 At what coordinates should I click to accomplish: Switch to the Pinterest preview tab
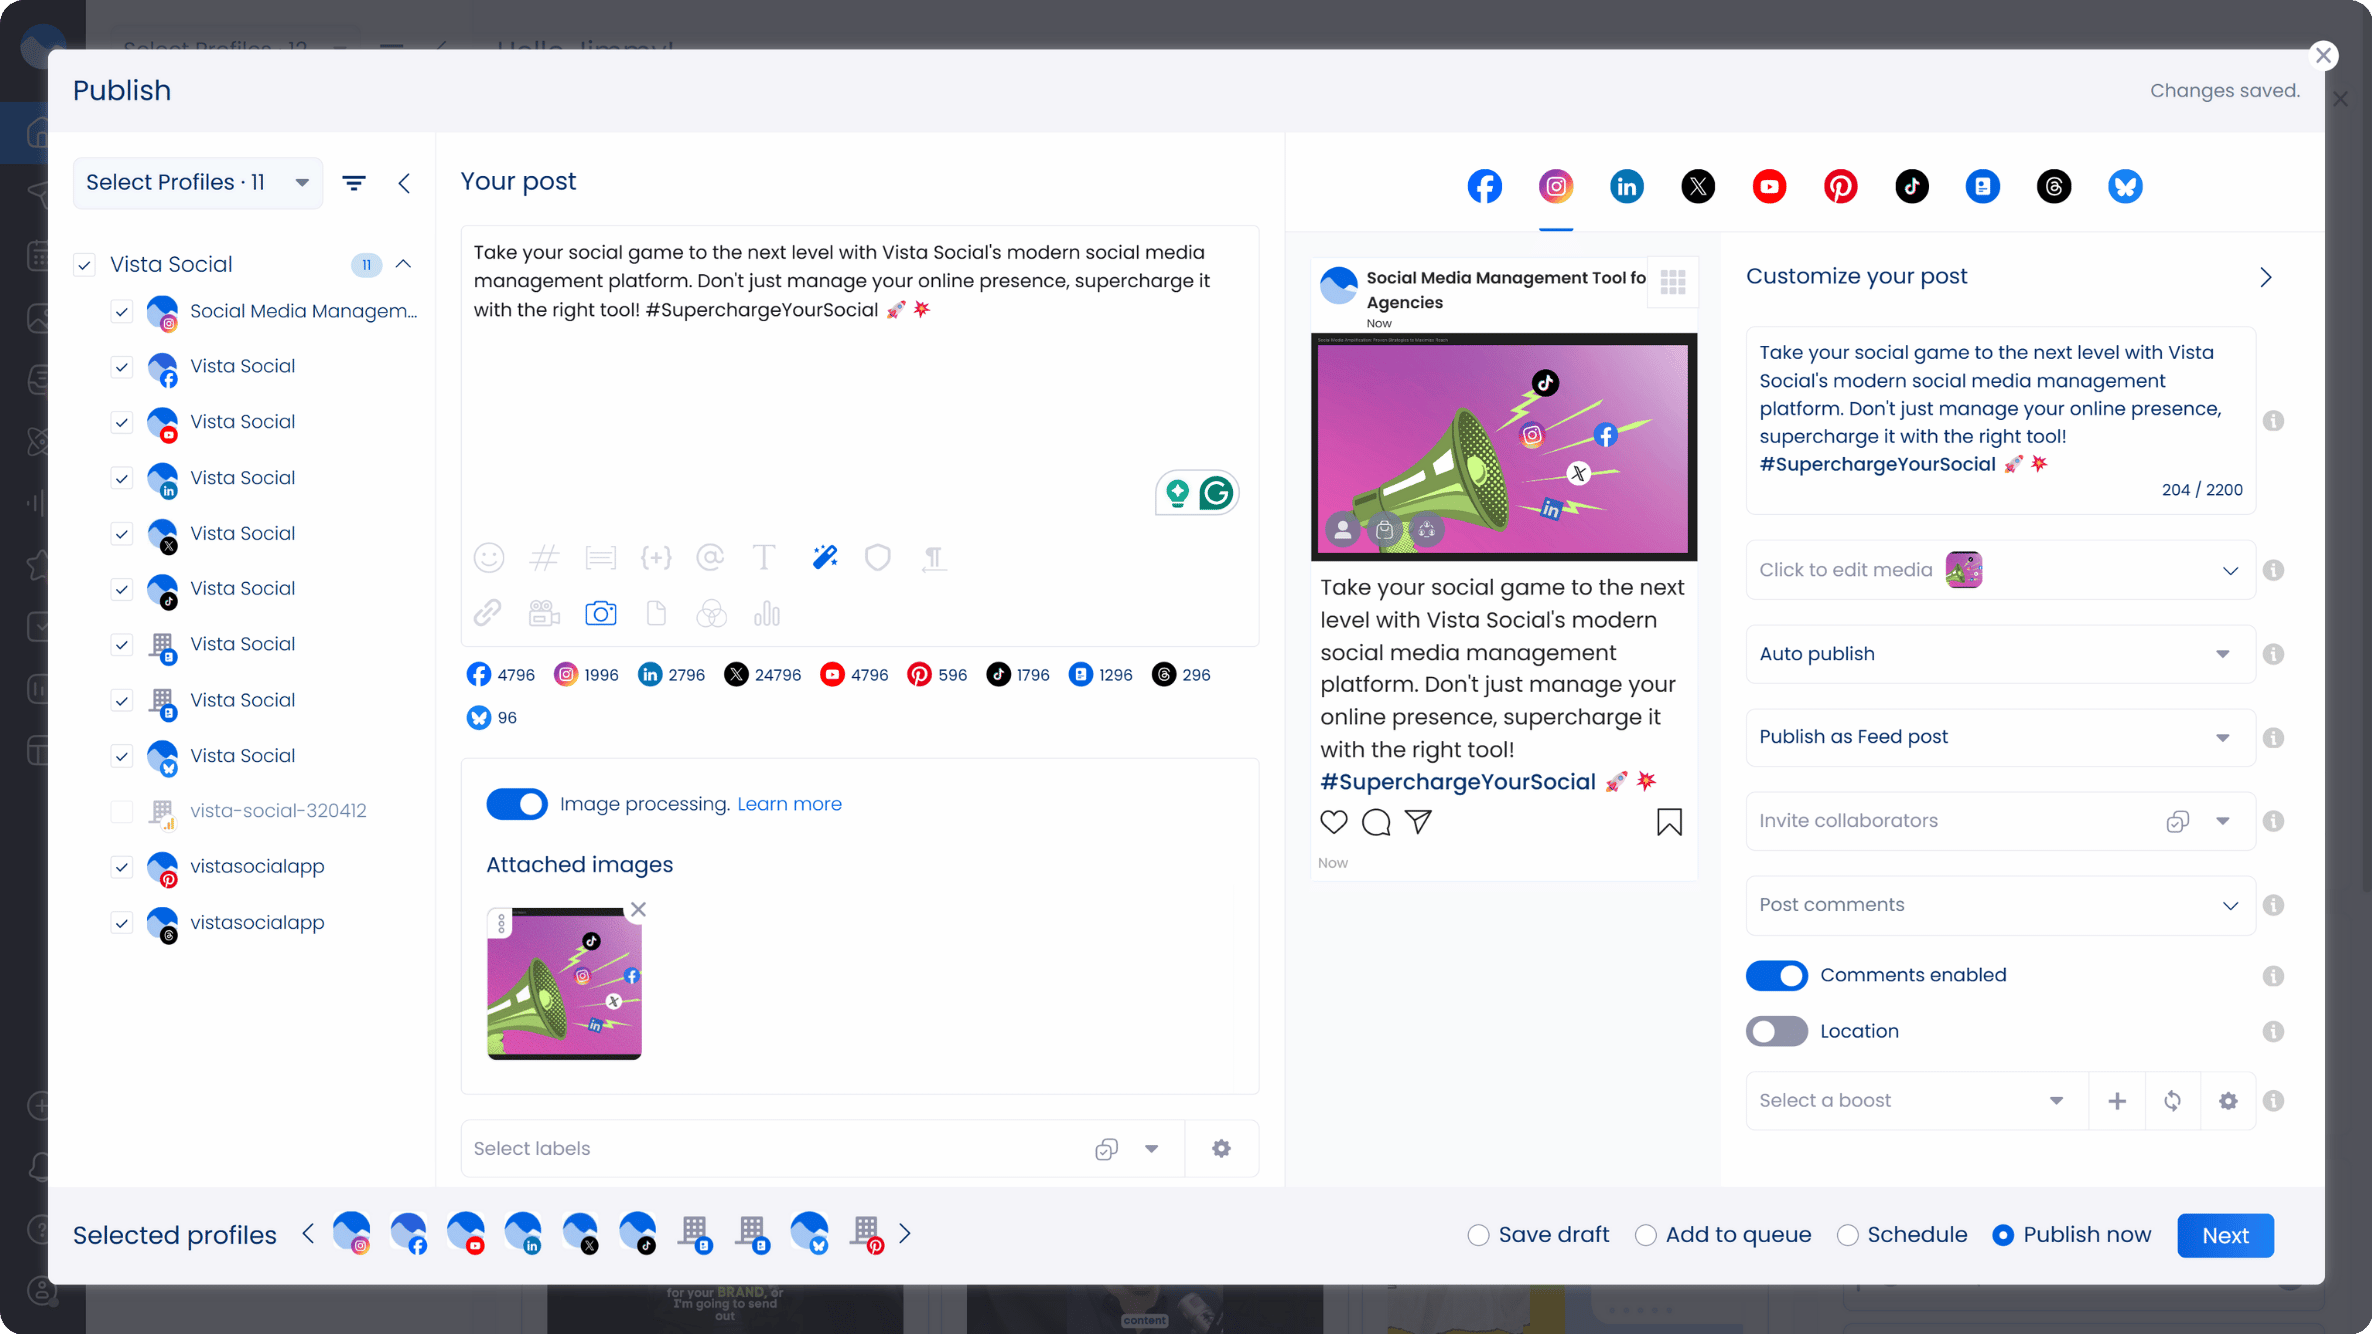(x=1840, y=186)
